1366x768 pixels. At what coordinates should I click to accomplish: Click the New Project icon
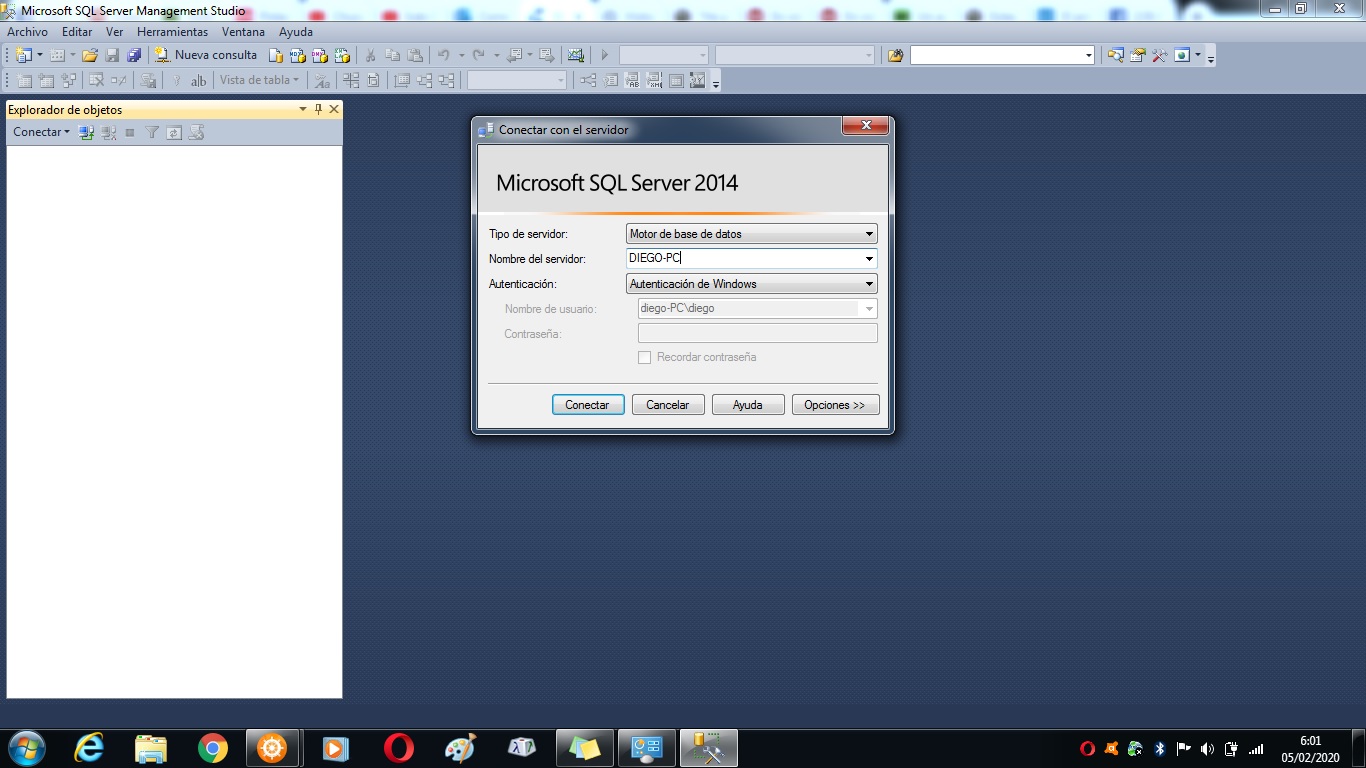(x=23, y=55)
